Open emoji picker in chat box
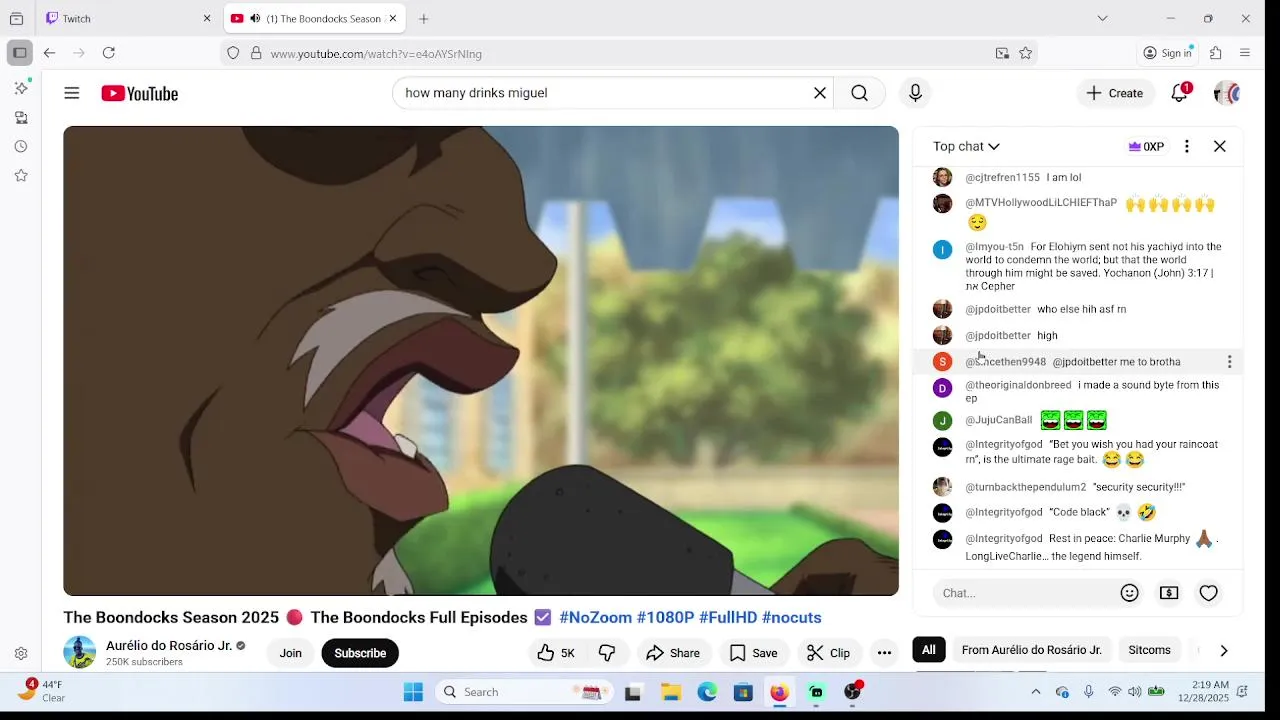Image resolution: width=1280 pixels, height=720 pixels. click(x=1130, y=593)
